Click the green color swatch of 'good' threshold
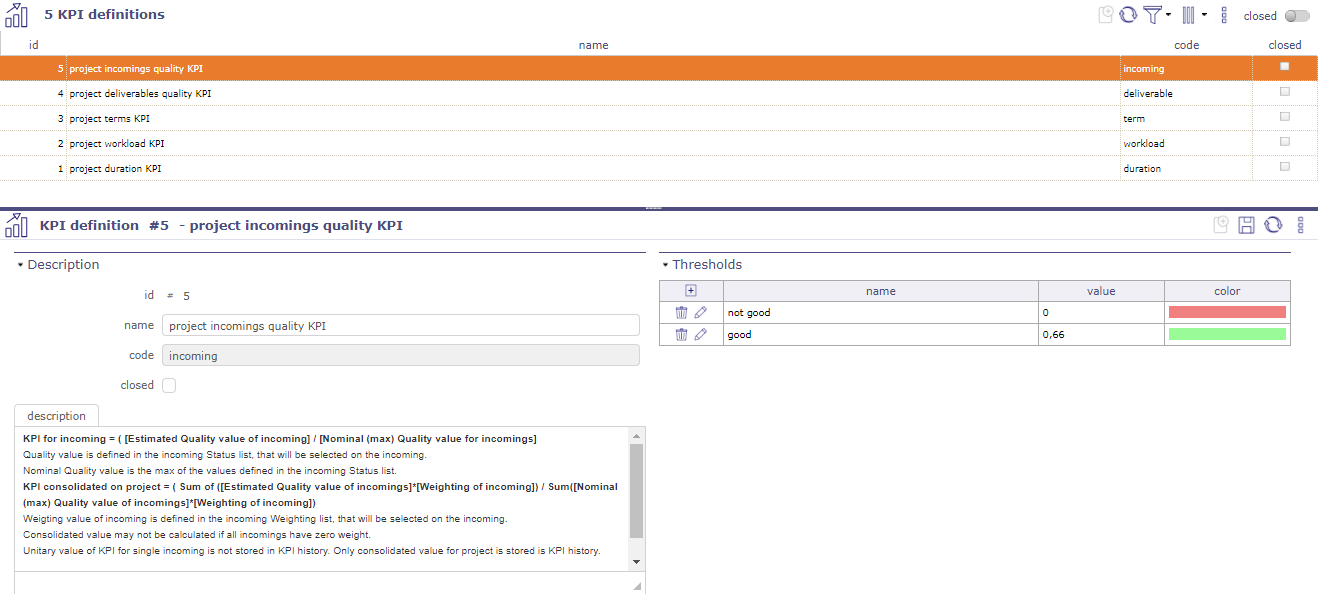Screen dimensions: 1318x608 [x=1227, y=334]
